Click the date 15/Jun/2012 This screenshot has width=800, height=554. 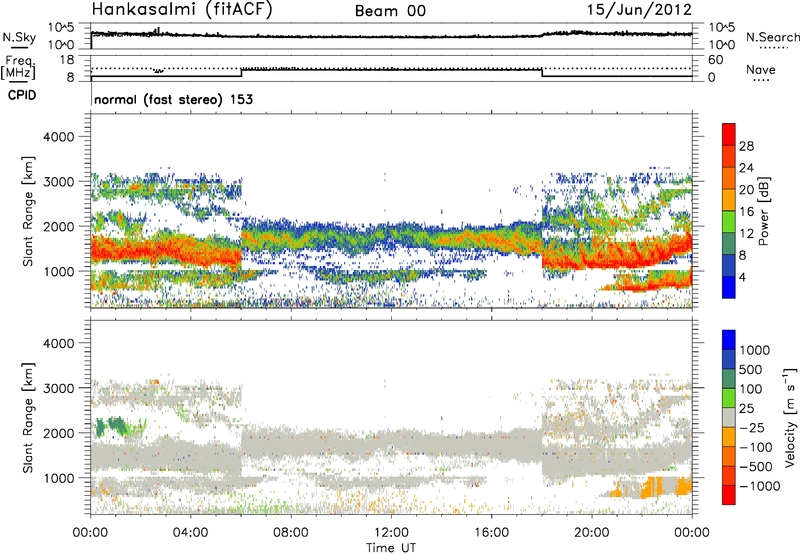point(639,10)
